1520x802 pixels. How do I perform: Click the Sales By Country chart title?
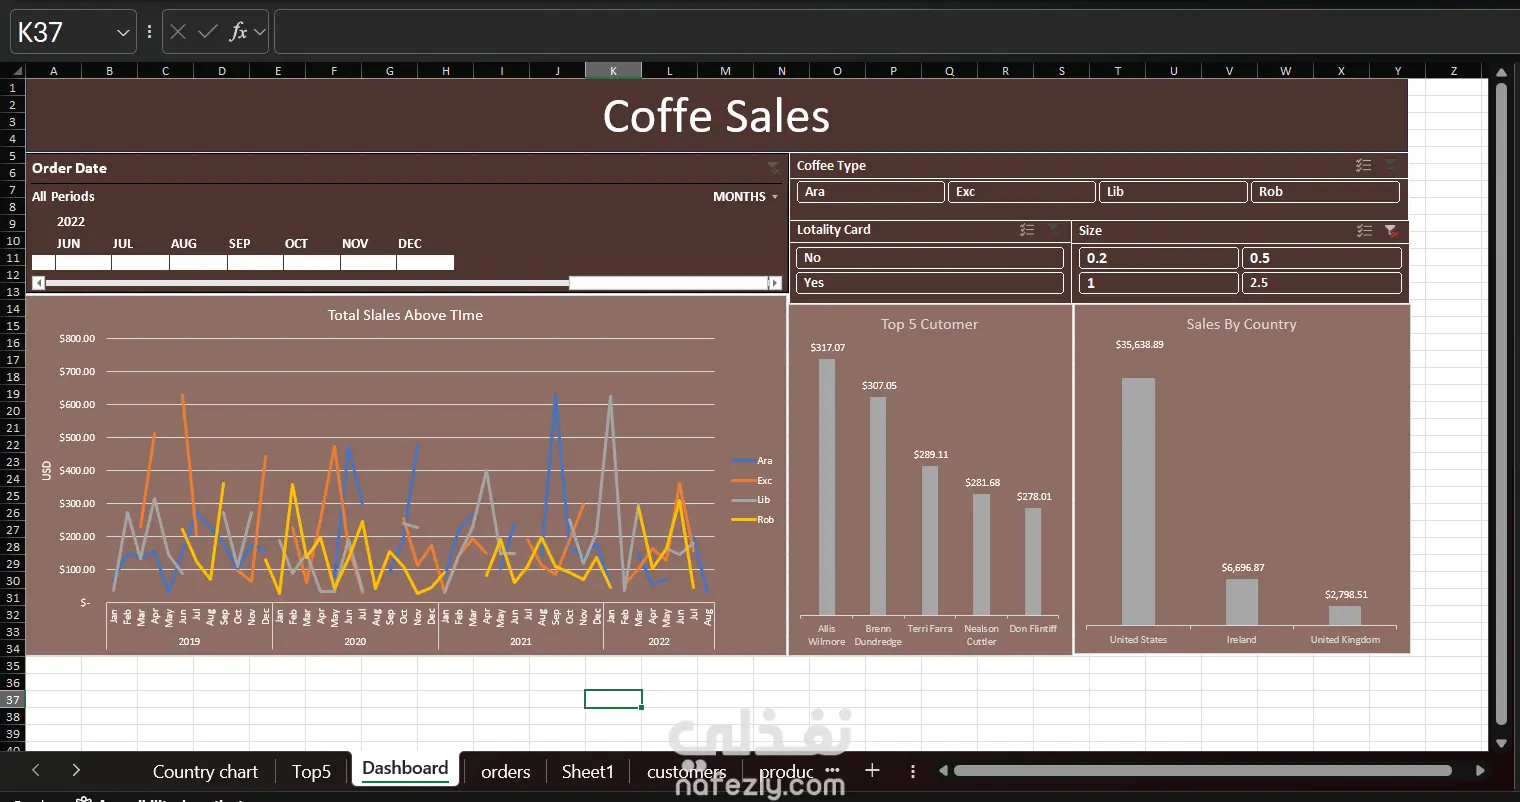1241,324
